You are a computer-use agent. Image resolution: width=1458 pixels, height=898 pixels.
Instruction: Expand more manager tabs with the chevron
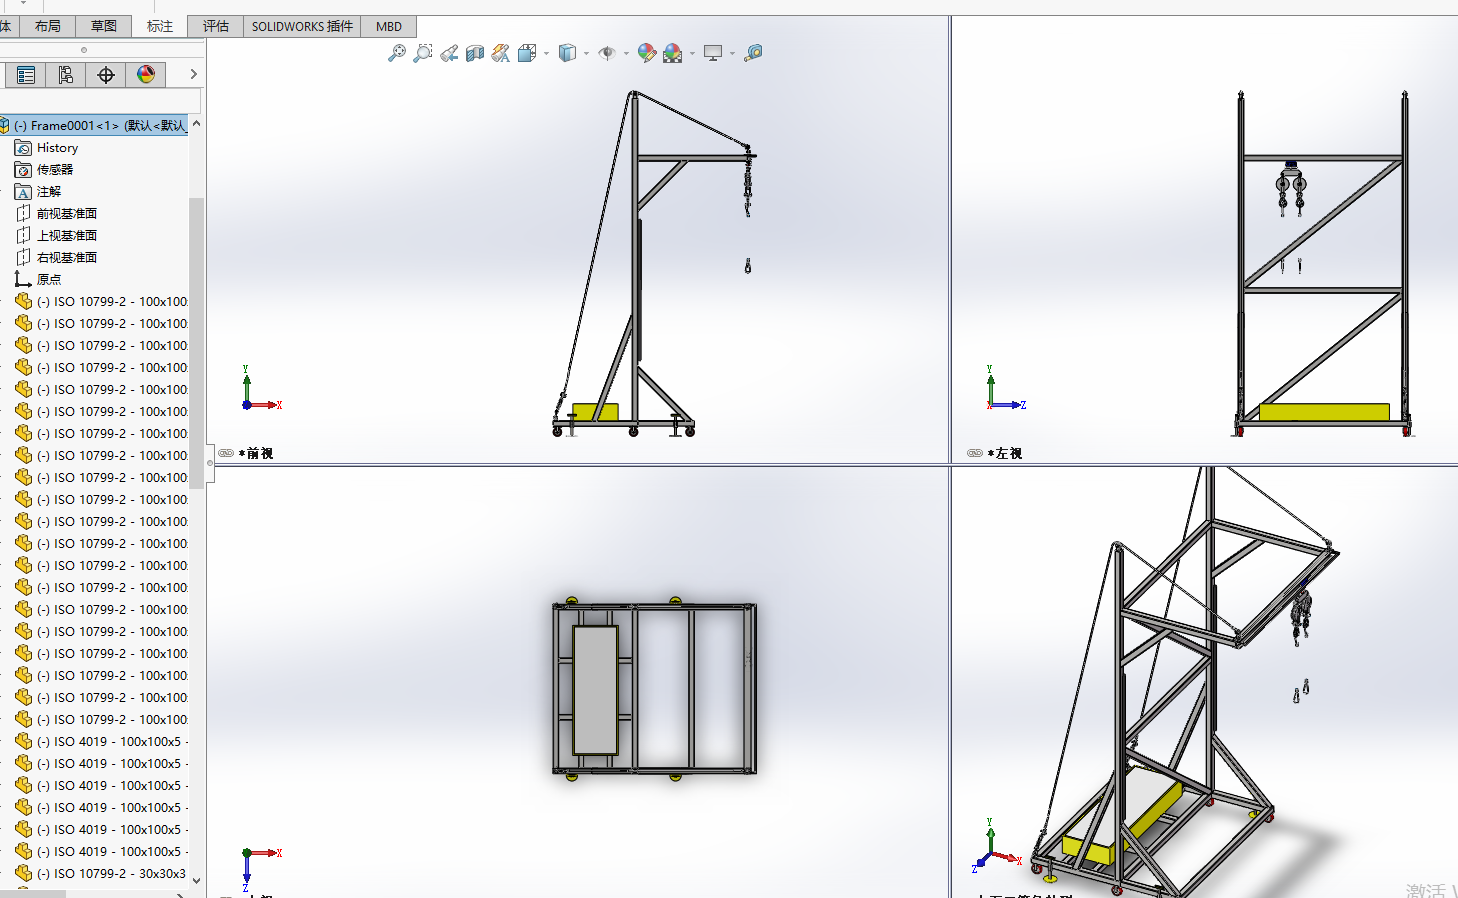(x=193, y=75)
